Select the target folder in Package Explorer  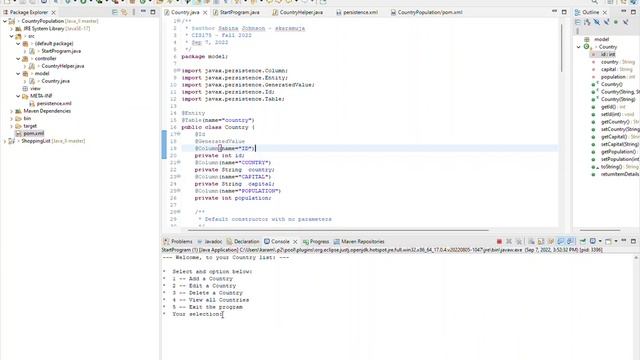click(30, 126)
